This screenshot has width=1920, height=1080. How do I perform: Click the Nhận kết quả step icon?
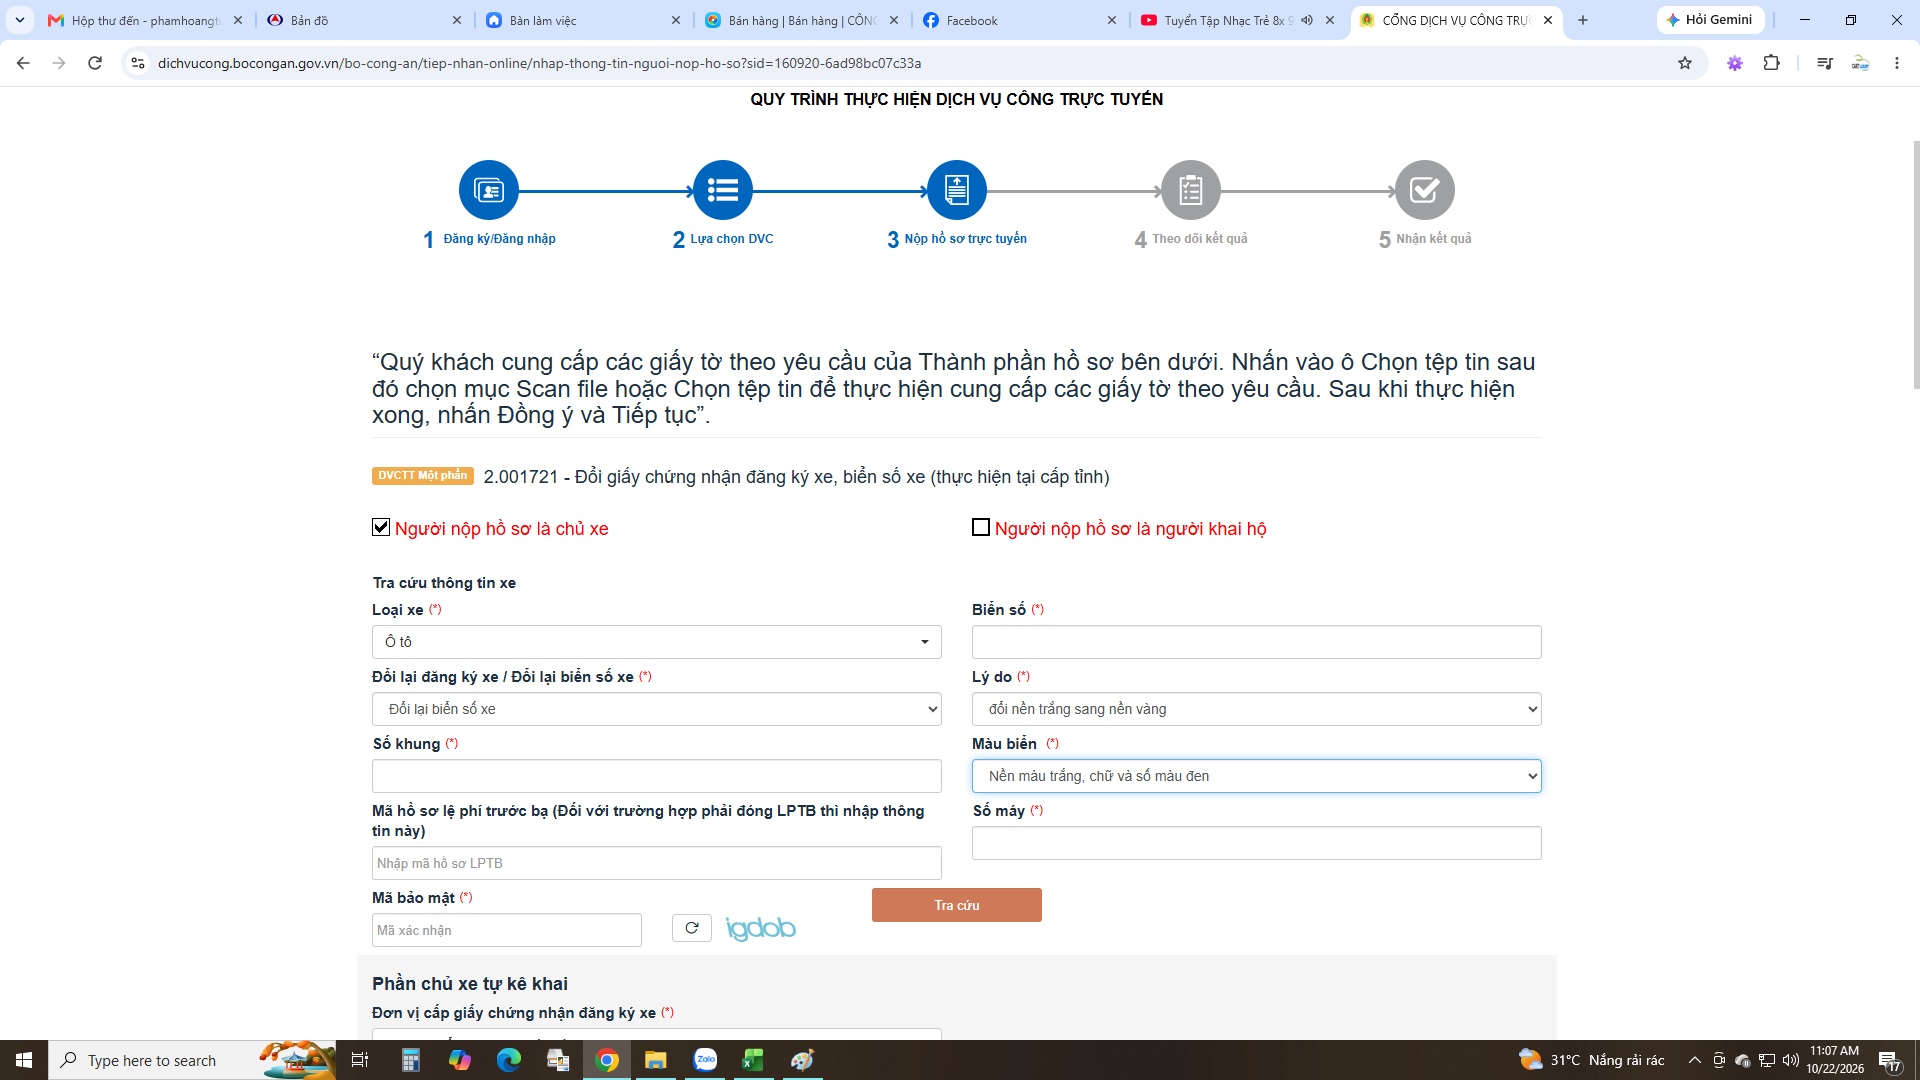point(1424,190)
